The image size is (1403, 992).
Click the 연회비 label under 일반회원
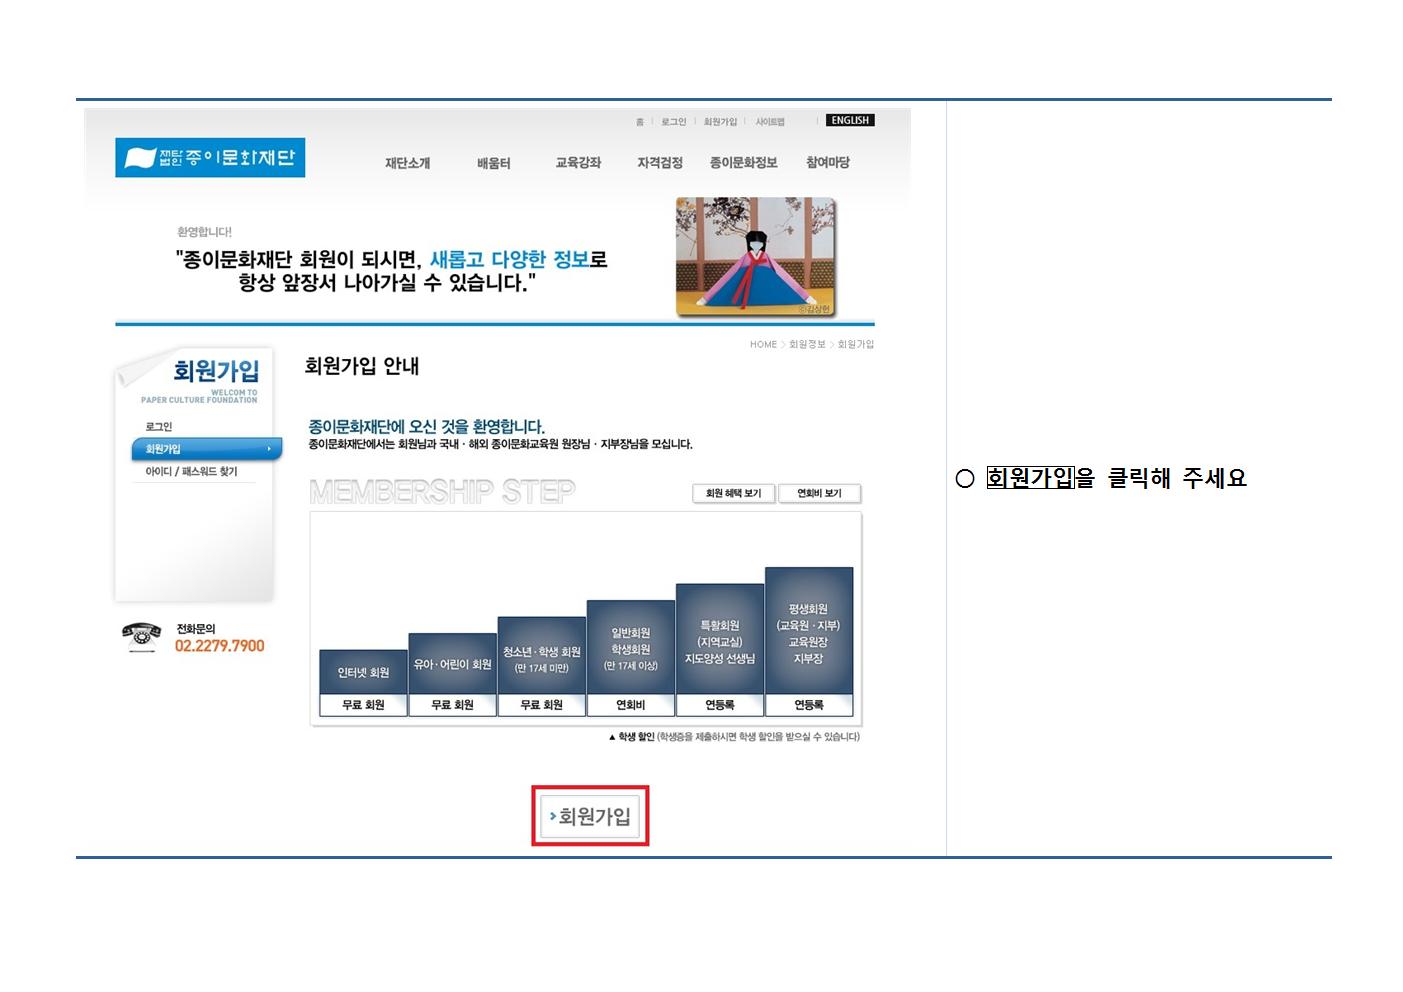(x=630, y=705)
